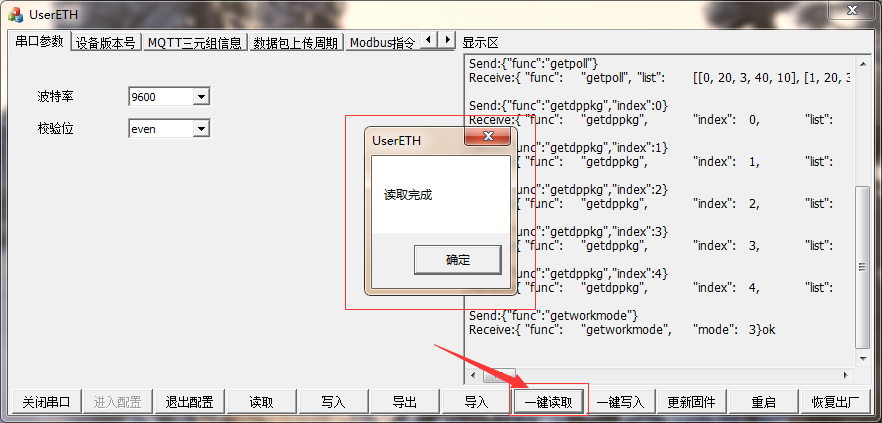Screen dimensions: 882x423
Task: Switch to the Modbus指令 tab
Action: (x=382, y=43)
